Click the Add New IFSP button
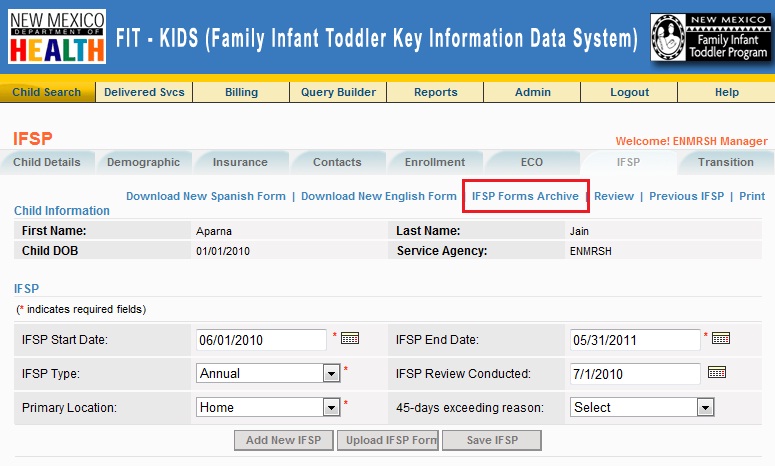Viewport: 775px width, 468px height. click(x=284, y=440)
